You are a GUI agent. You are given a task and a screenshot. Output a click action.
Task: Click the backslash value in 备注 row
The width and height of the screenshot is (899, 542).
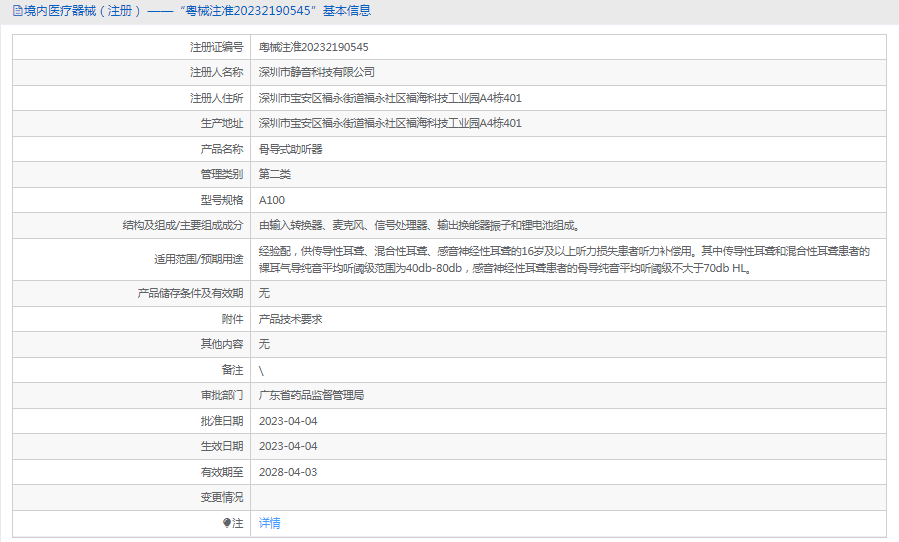pos(261,371)
